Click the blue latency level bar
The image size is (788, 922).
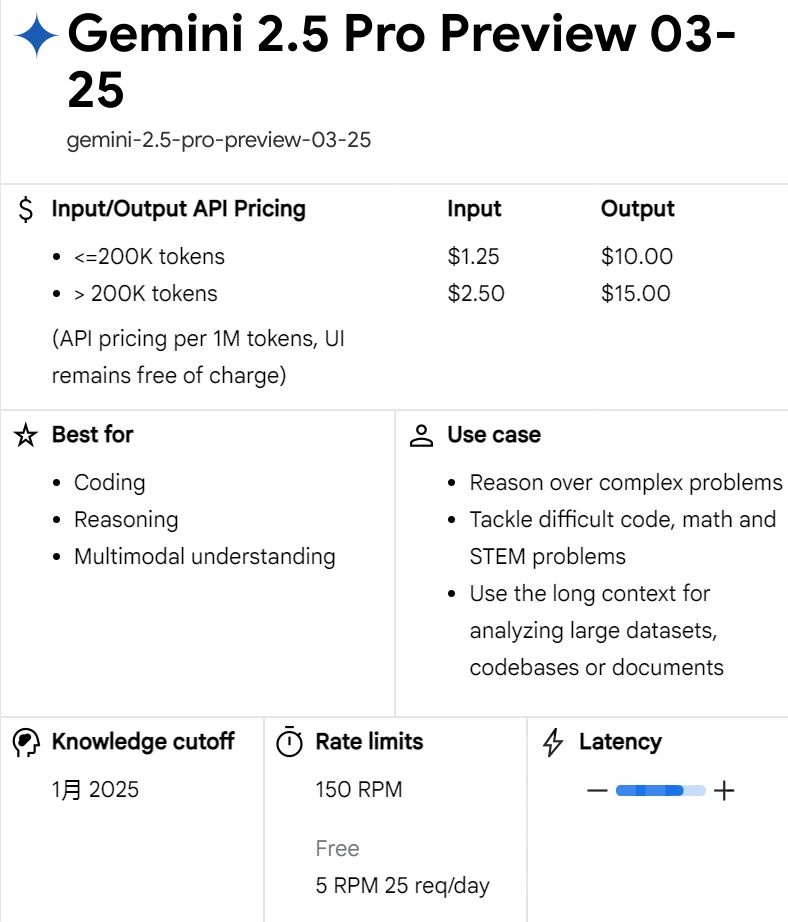660,791
